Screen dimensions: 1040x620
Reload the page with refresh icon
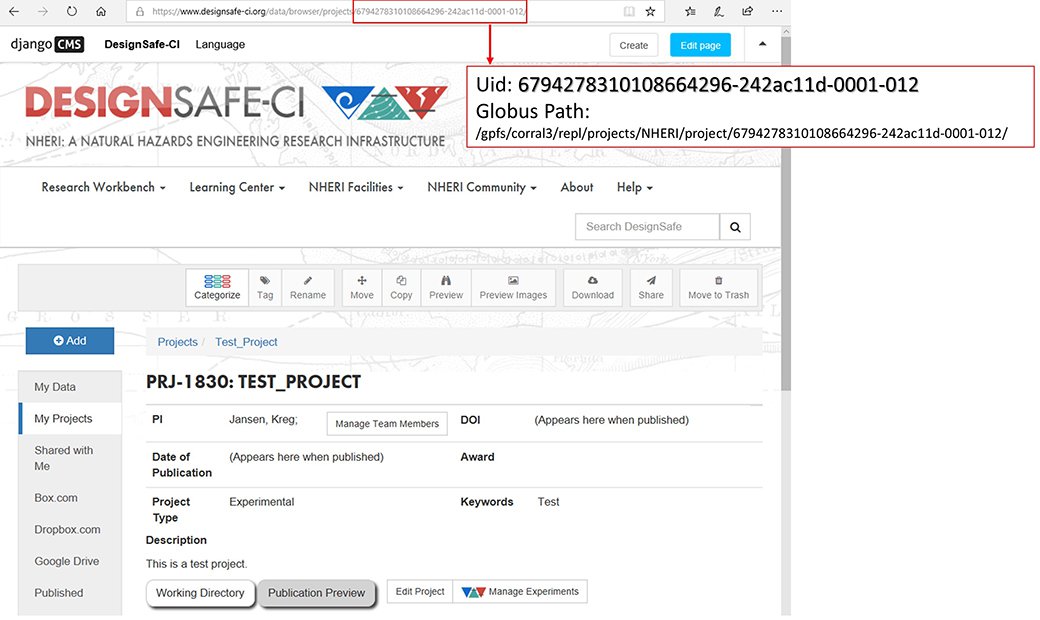point(72,11)
